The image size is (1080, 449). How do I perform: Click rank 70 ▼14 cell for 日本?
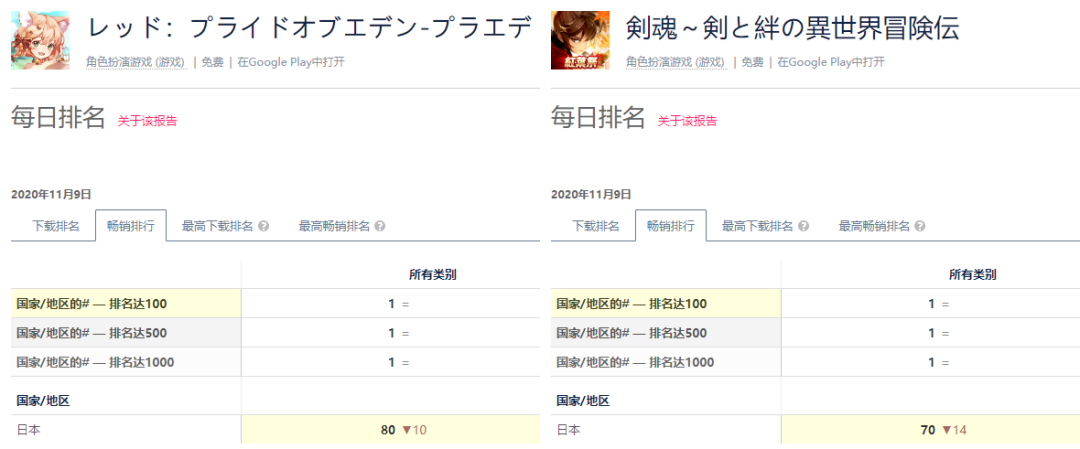pyautogui.click(x=931, y=430)
